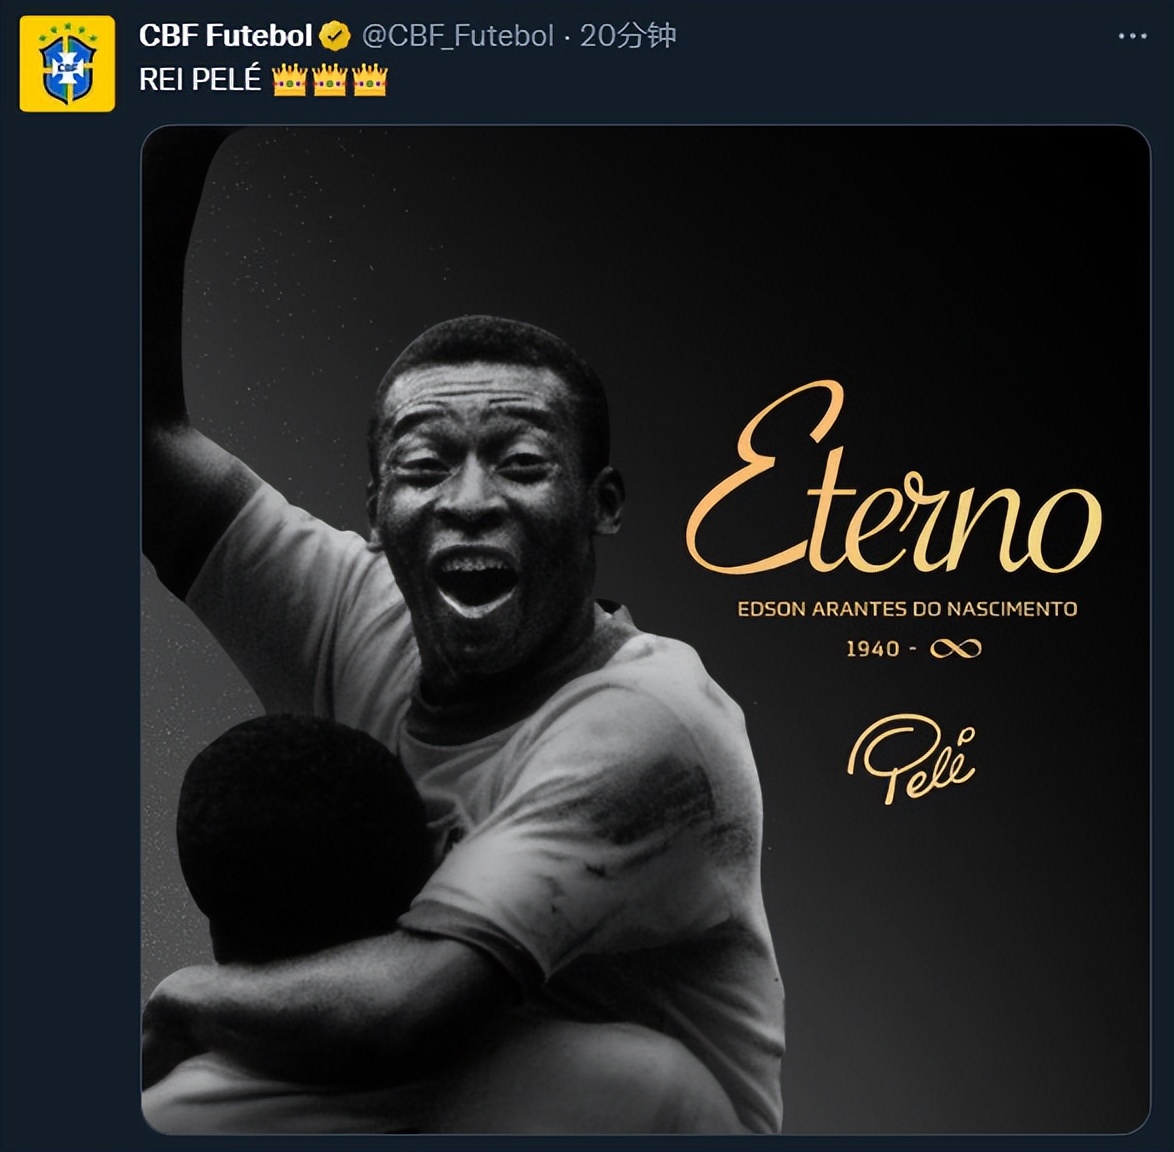Click the gold verified badge

click(x=335, y=37)
